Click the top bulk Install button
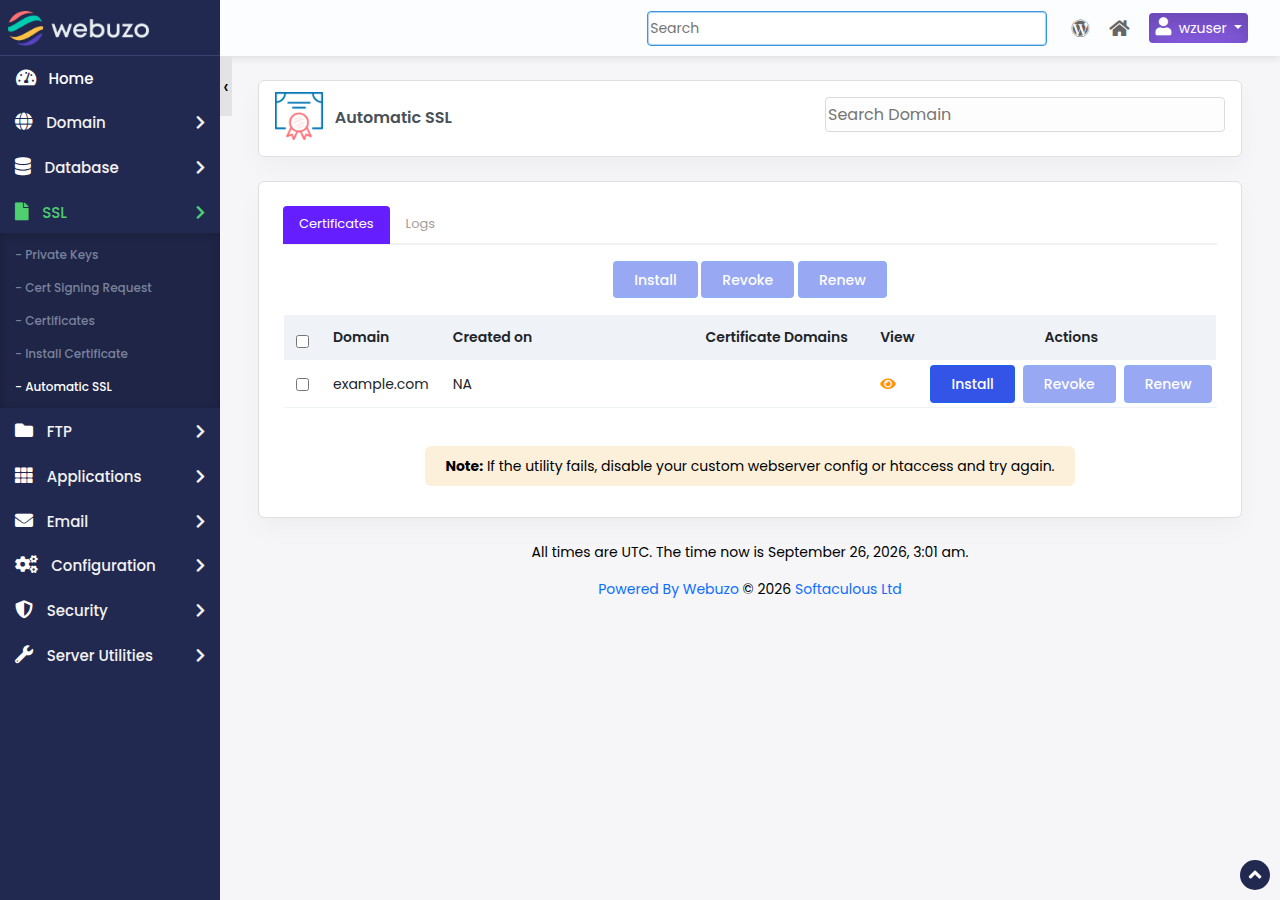The image size is (1280, 900). click(x=655, y=280)
